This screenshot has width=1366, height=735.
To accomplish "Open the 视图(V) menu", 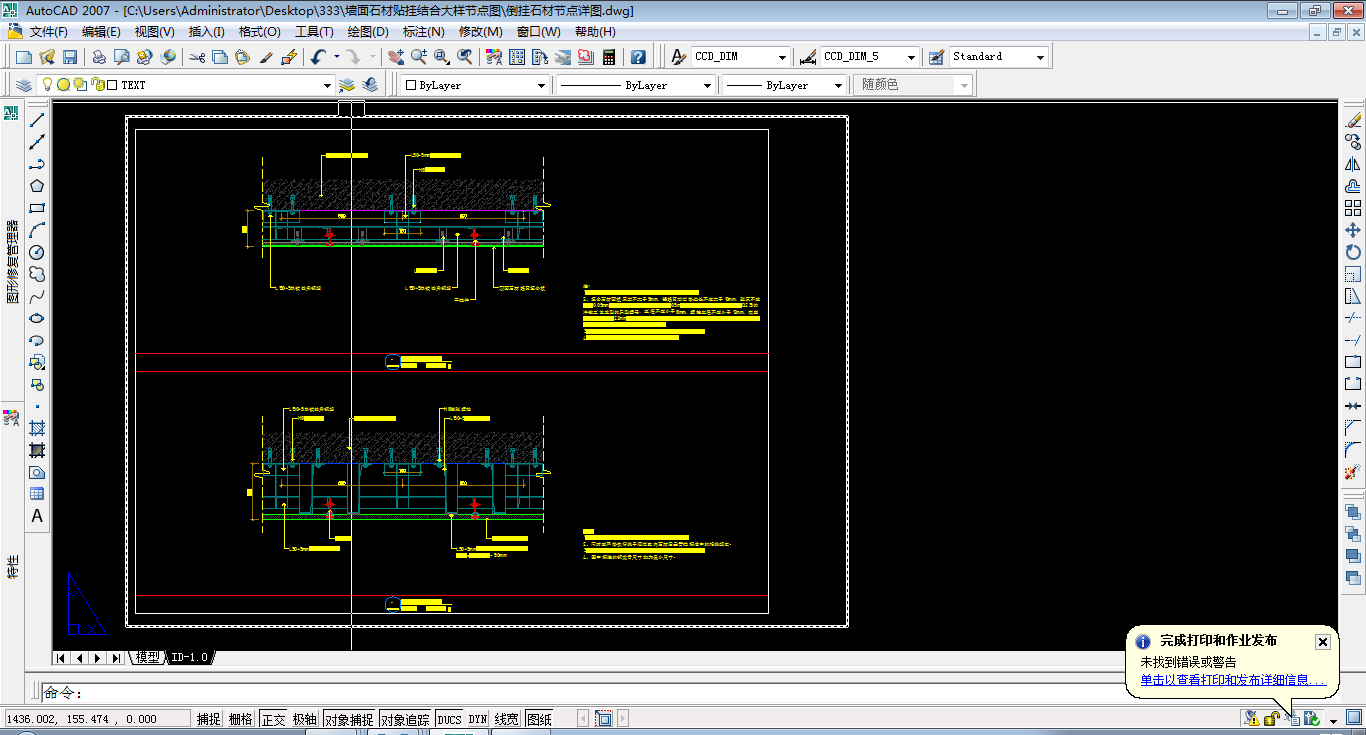I will 154,32.
